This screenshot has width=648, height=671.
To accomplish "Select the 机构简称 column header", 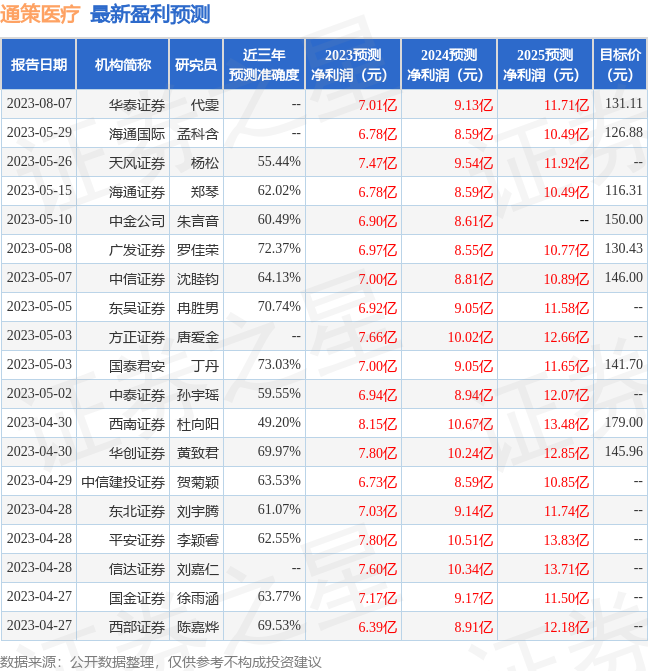I will [x=123, y=65].
